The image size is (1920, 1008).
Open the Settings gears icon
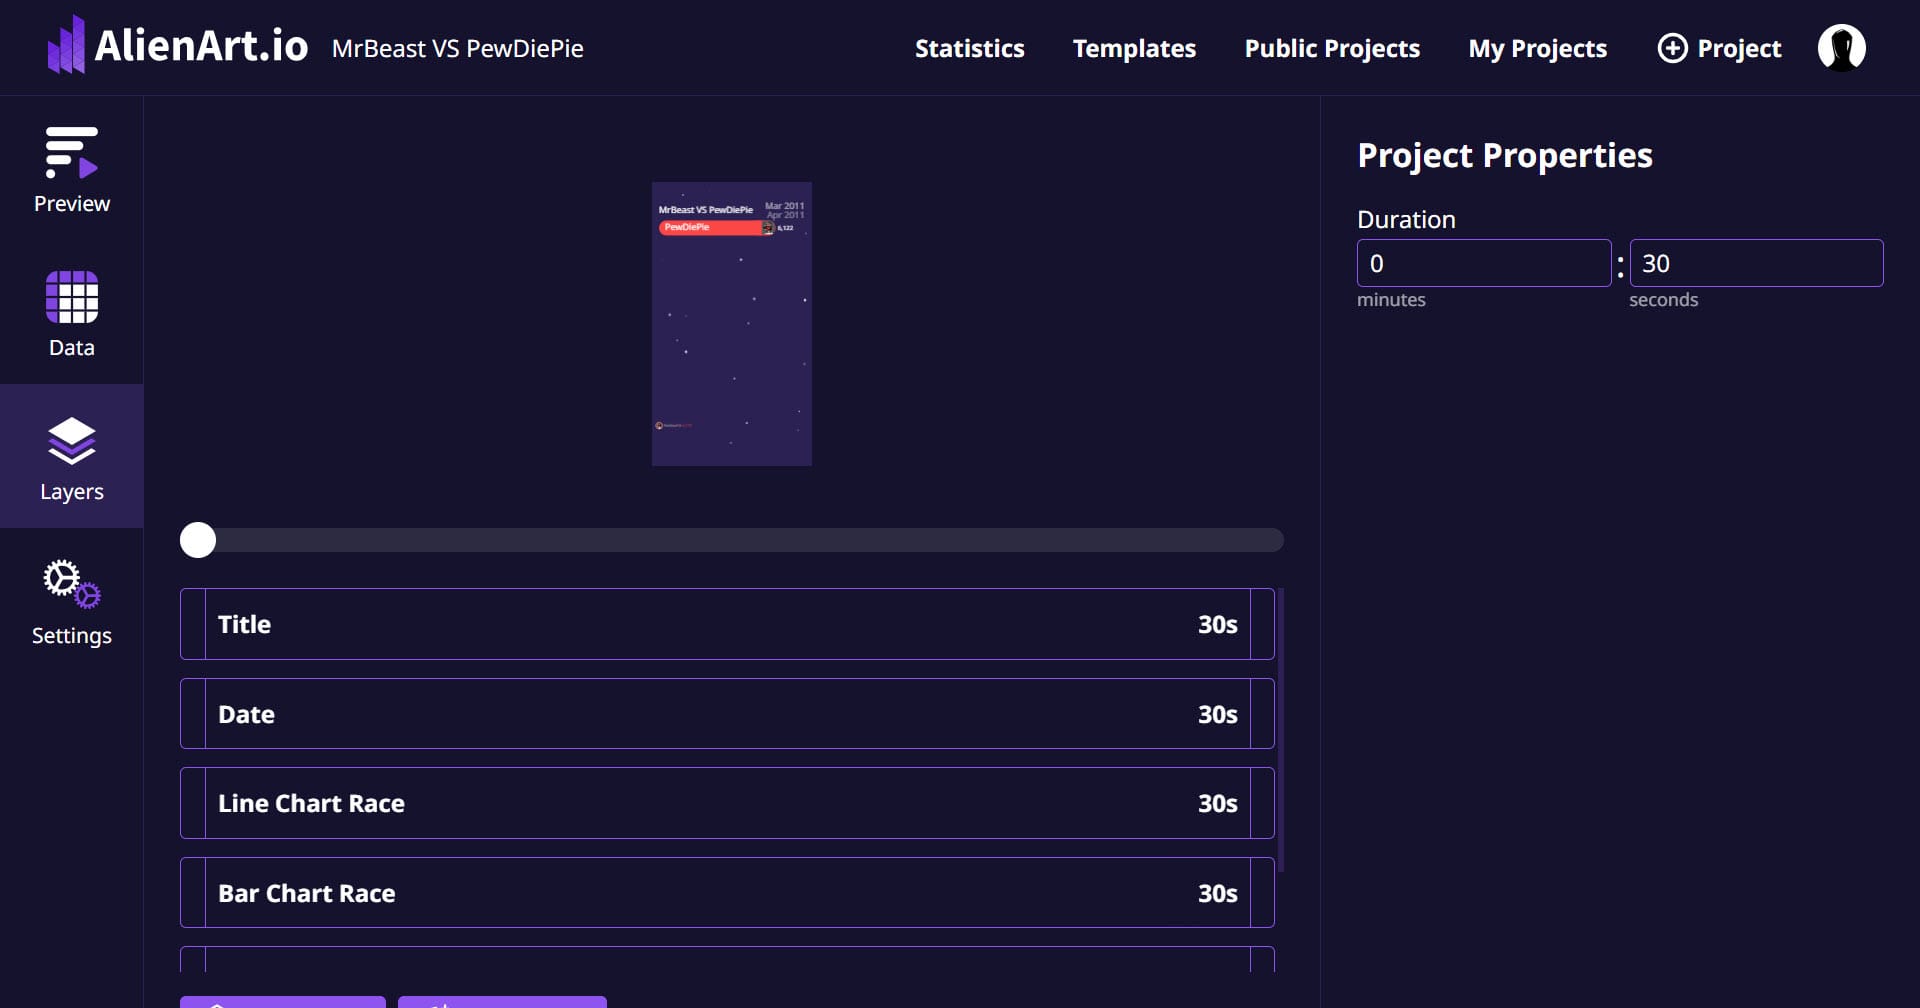point(71,583)
